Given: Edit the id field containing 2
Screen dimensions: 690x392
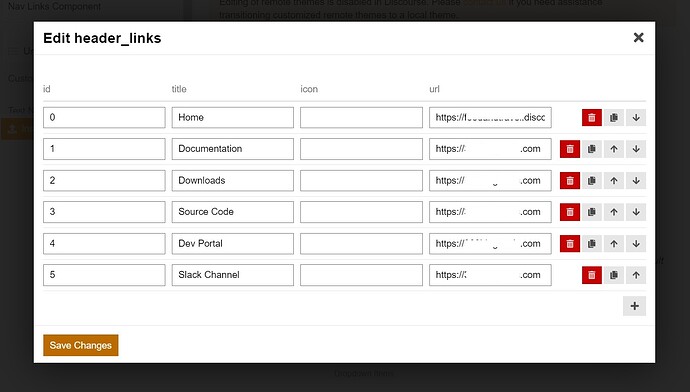Looking at the screenshot, I should [104, 180].
